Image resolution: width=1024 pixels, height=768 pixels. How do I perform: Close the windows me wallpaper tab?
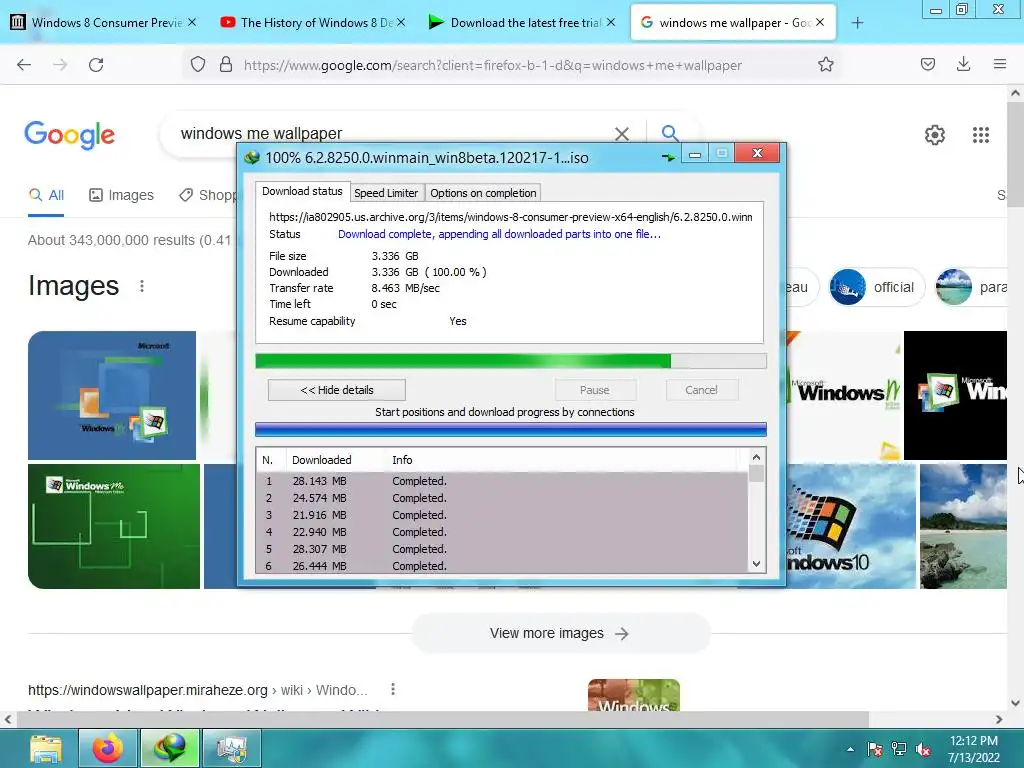coord(820,22)
